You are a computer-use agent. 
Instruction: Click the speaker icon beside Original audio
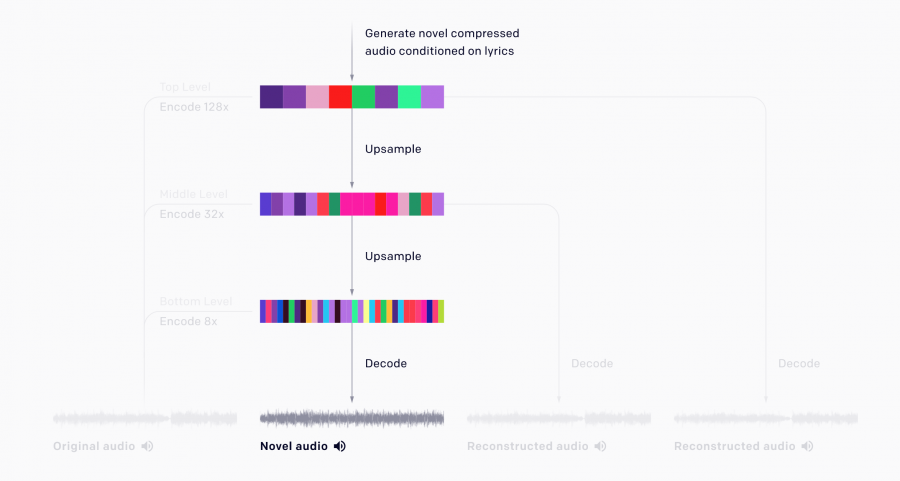point(147,446)
